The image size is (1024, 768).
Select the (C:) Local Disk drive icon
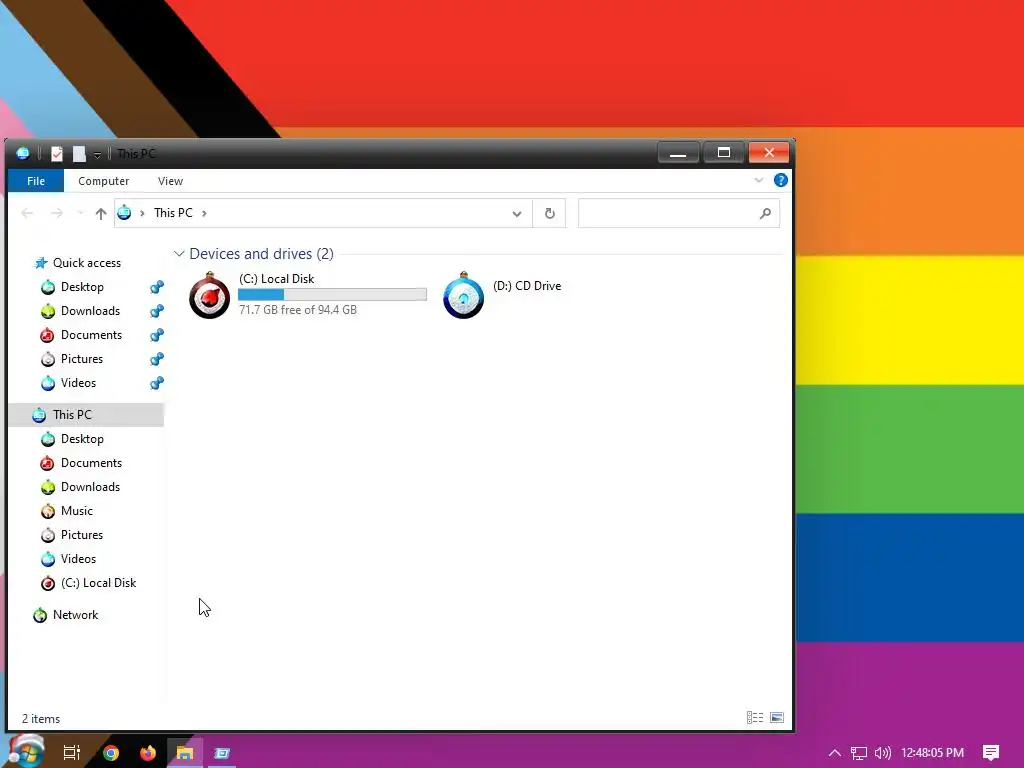pyautogui.click(x=210, y=295)
